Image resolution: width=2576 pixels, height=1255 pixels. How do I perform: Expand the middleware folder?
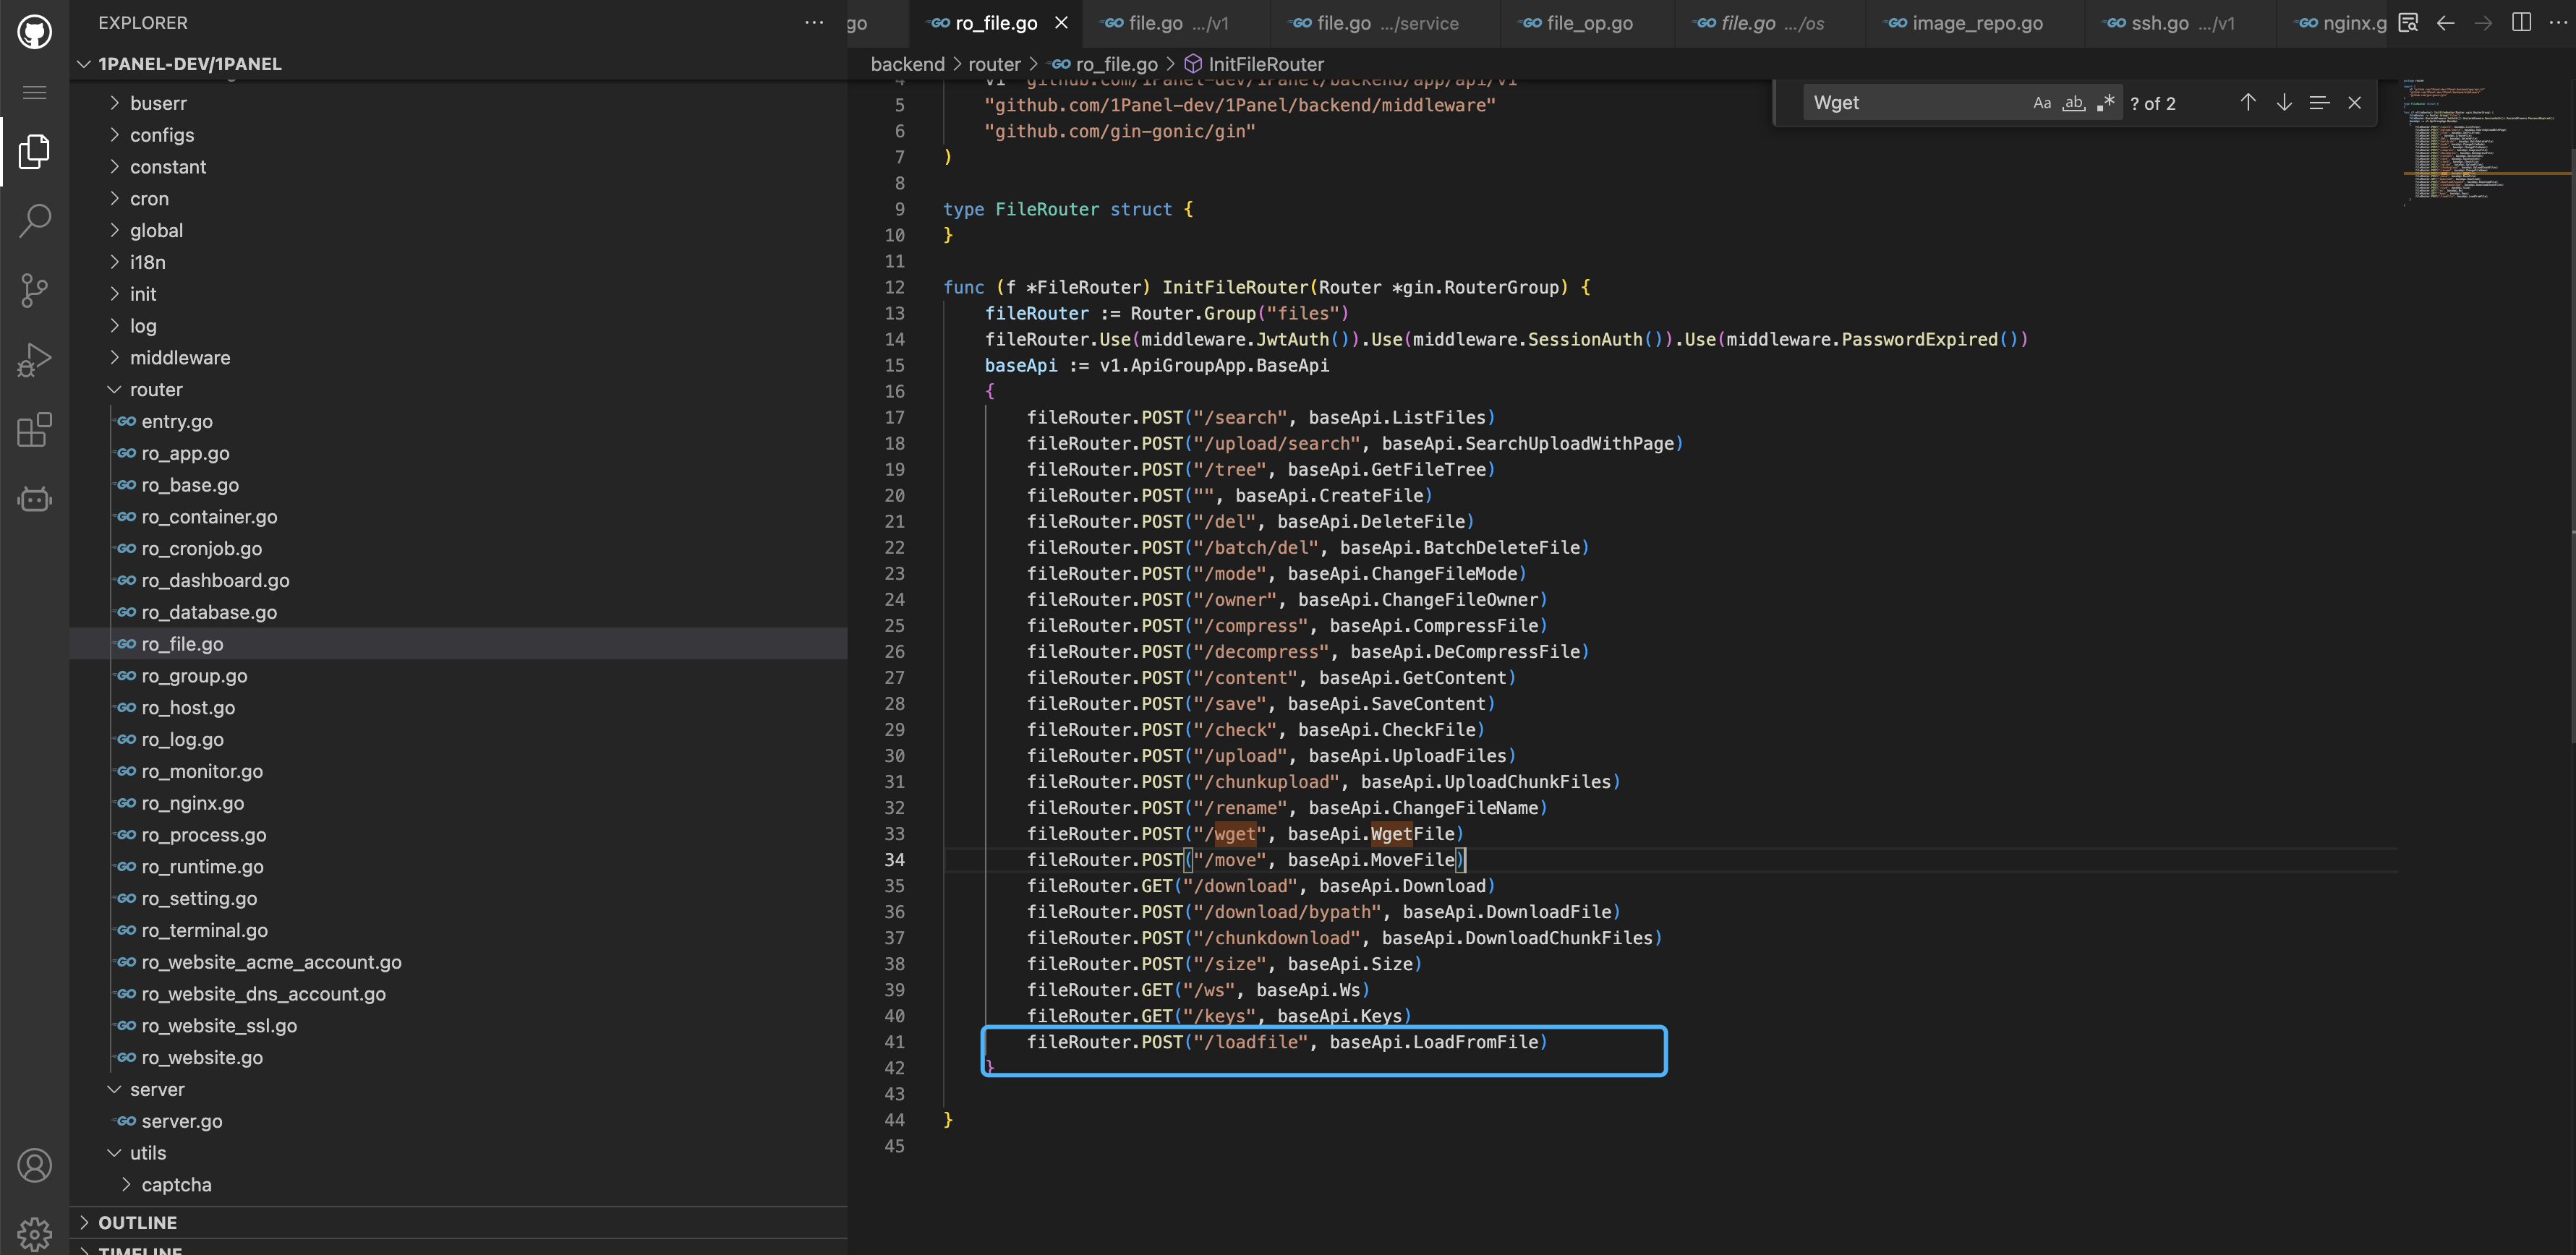pos(179,357)
